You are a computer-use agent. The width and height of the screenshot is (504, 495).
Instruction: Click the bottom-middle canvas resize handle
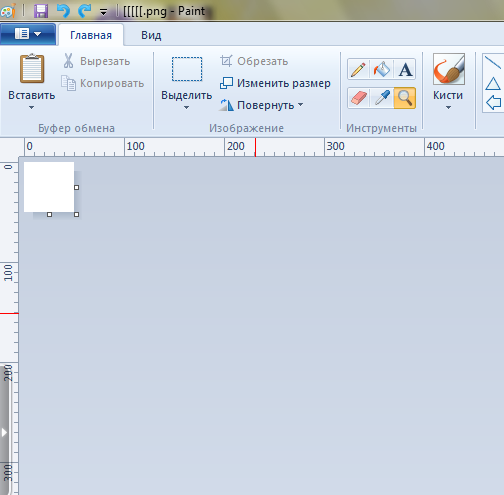click(49, 215)
